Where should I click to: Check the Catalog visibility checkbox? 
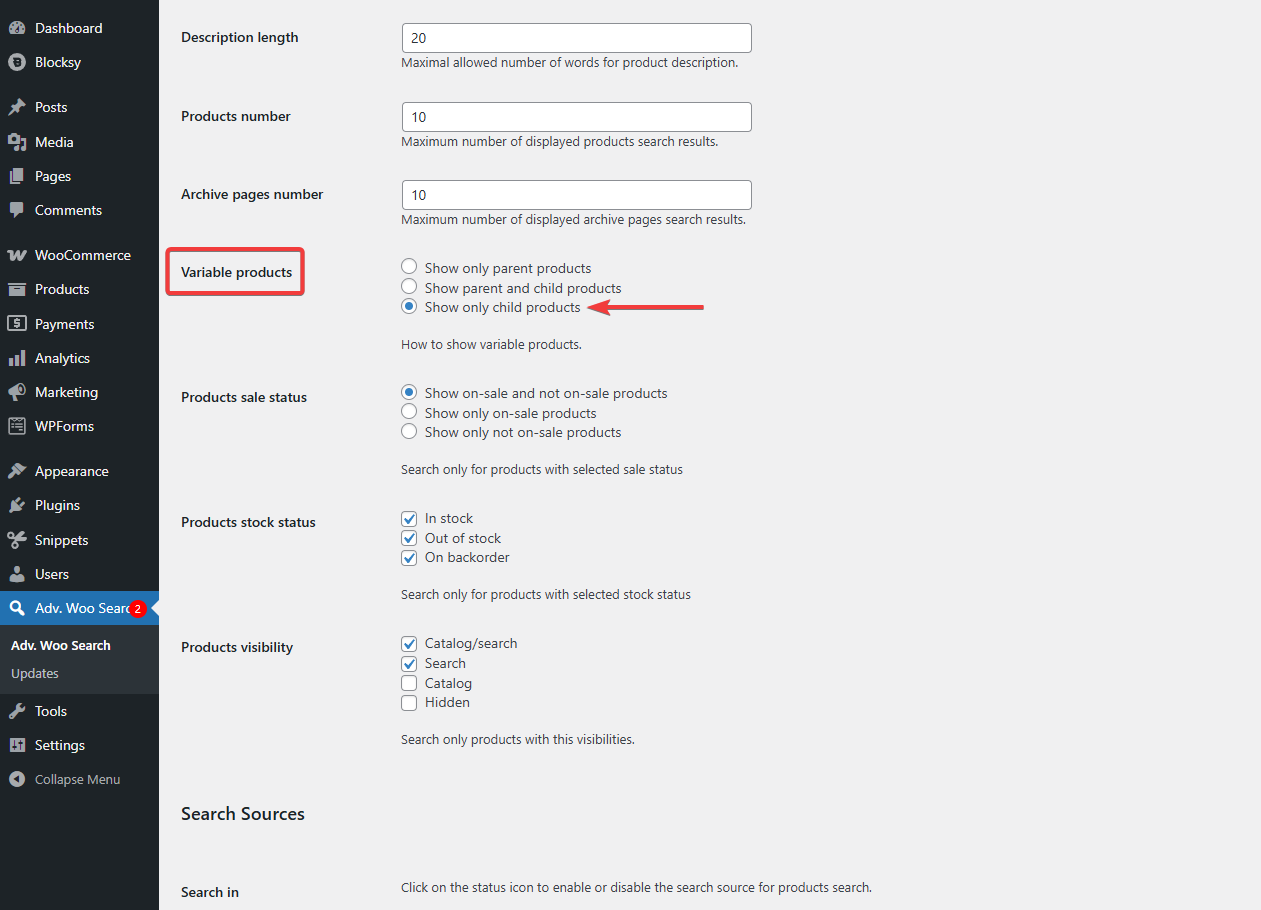[x=409, y=683]
